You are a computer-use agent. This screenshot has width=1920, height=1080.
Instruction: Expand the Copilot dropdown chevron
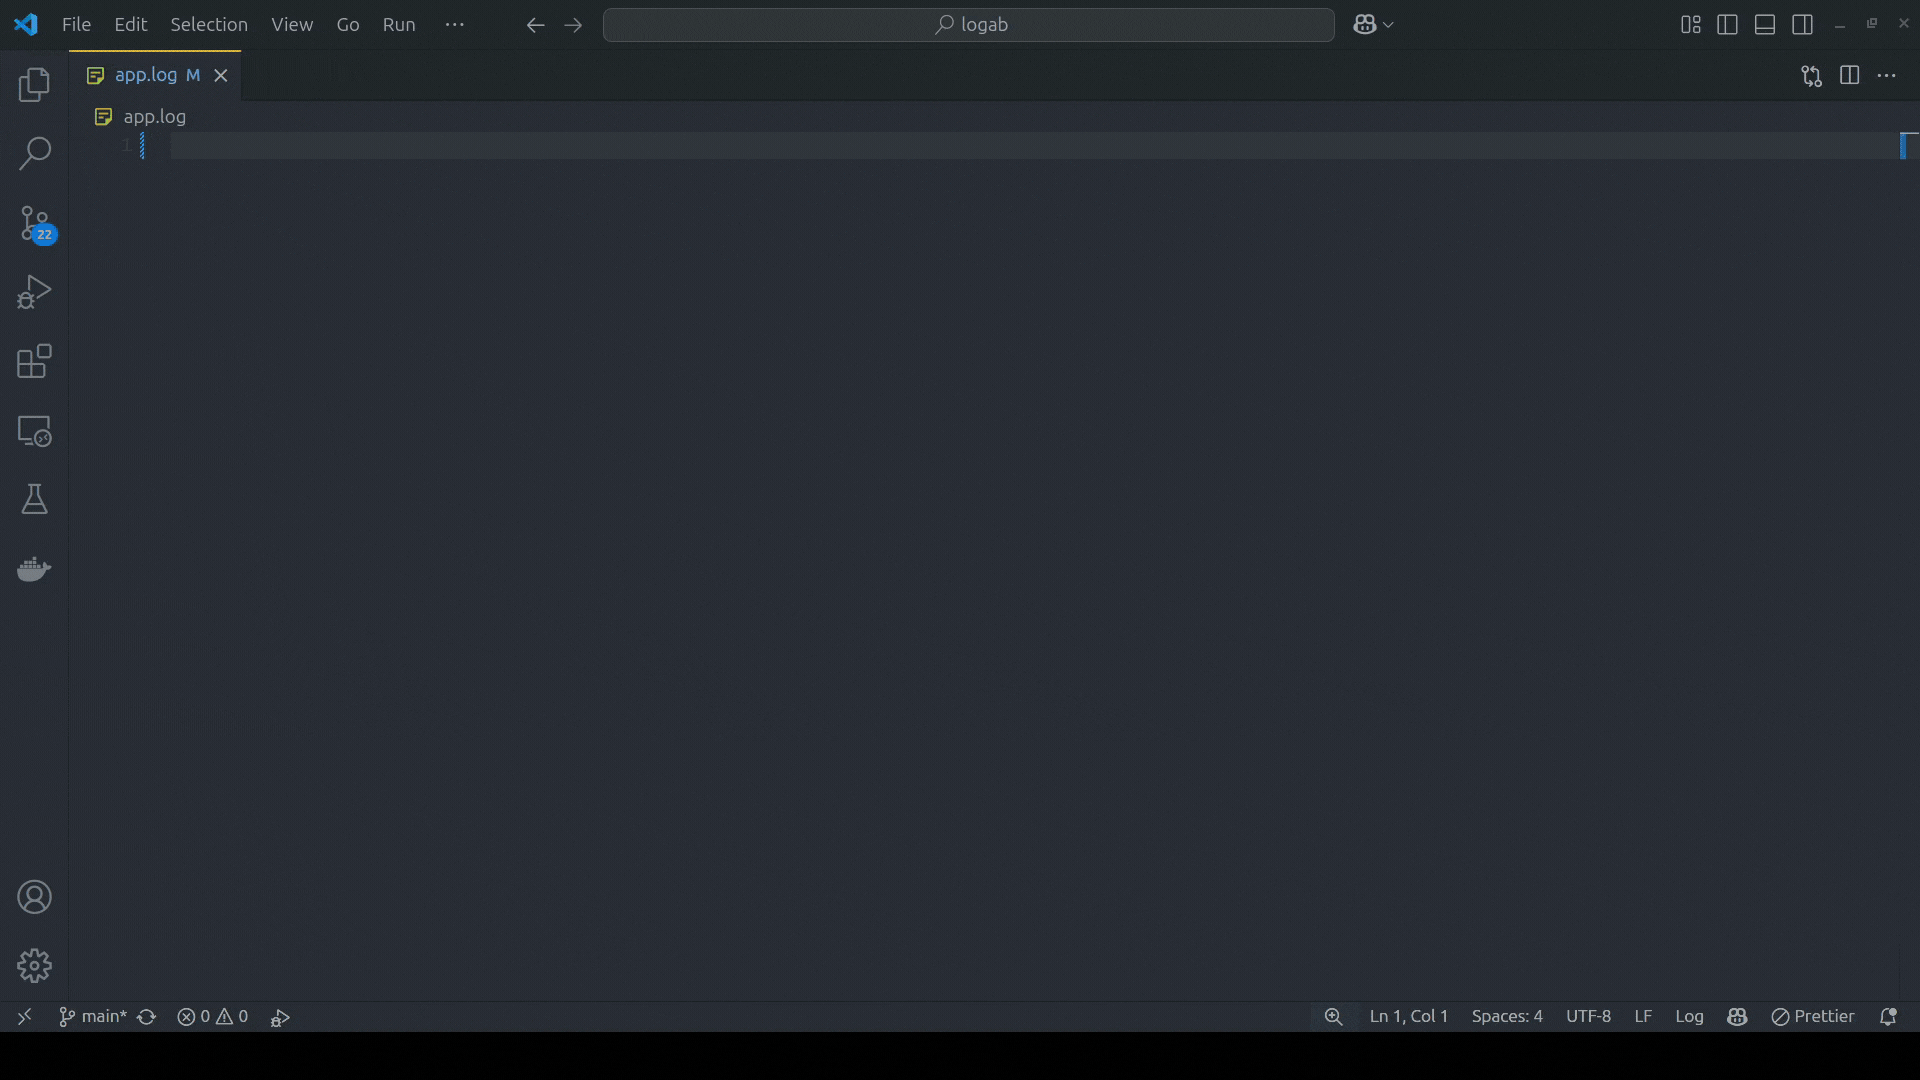point(1388,25)
